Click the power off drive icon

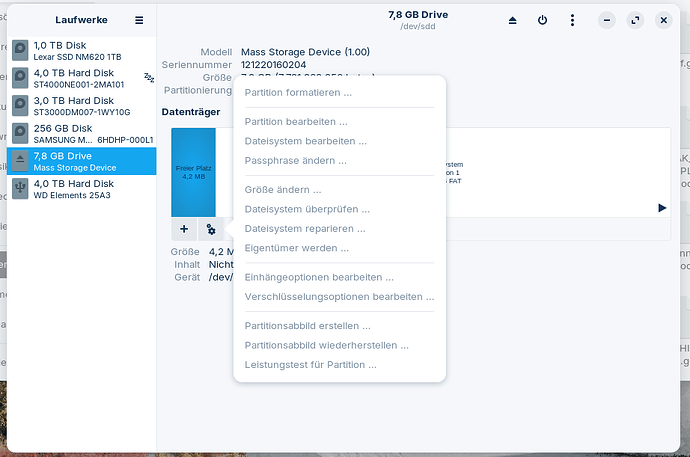(543, 19)
